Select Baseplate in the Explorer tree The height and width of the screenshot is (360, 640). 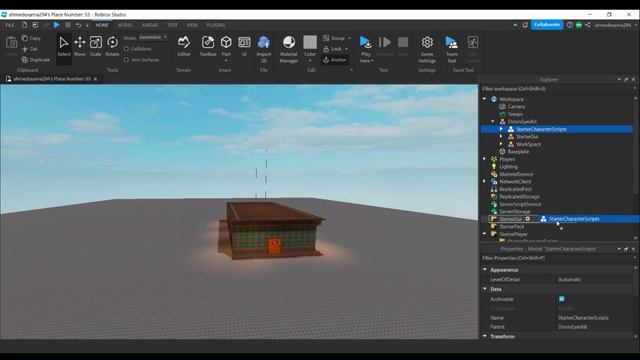coord(518,151)
